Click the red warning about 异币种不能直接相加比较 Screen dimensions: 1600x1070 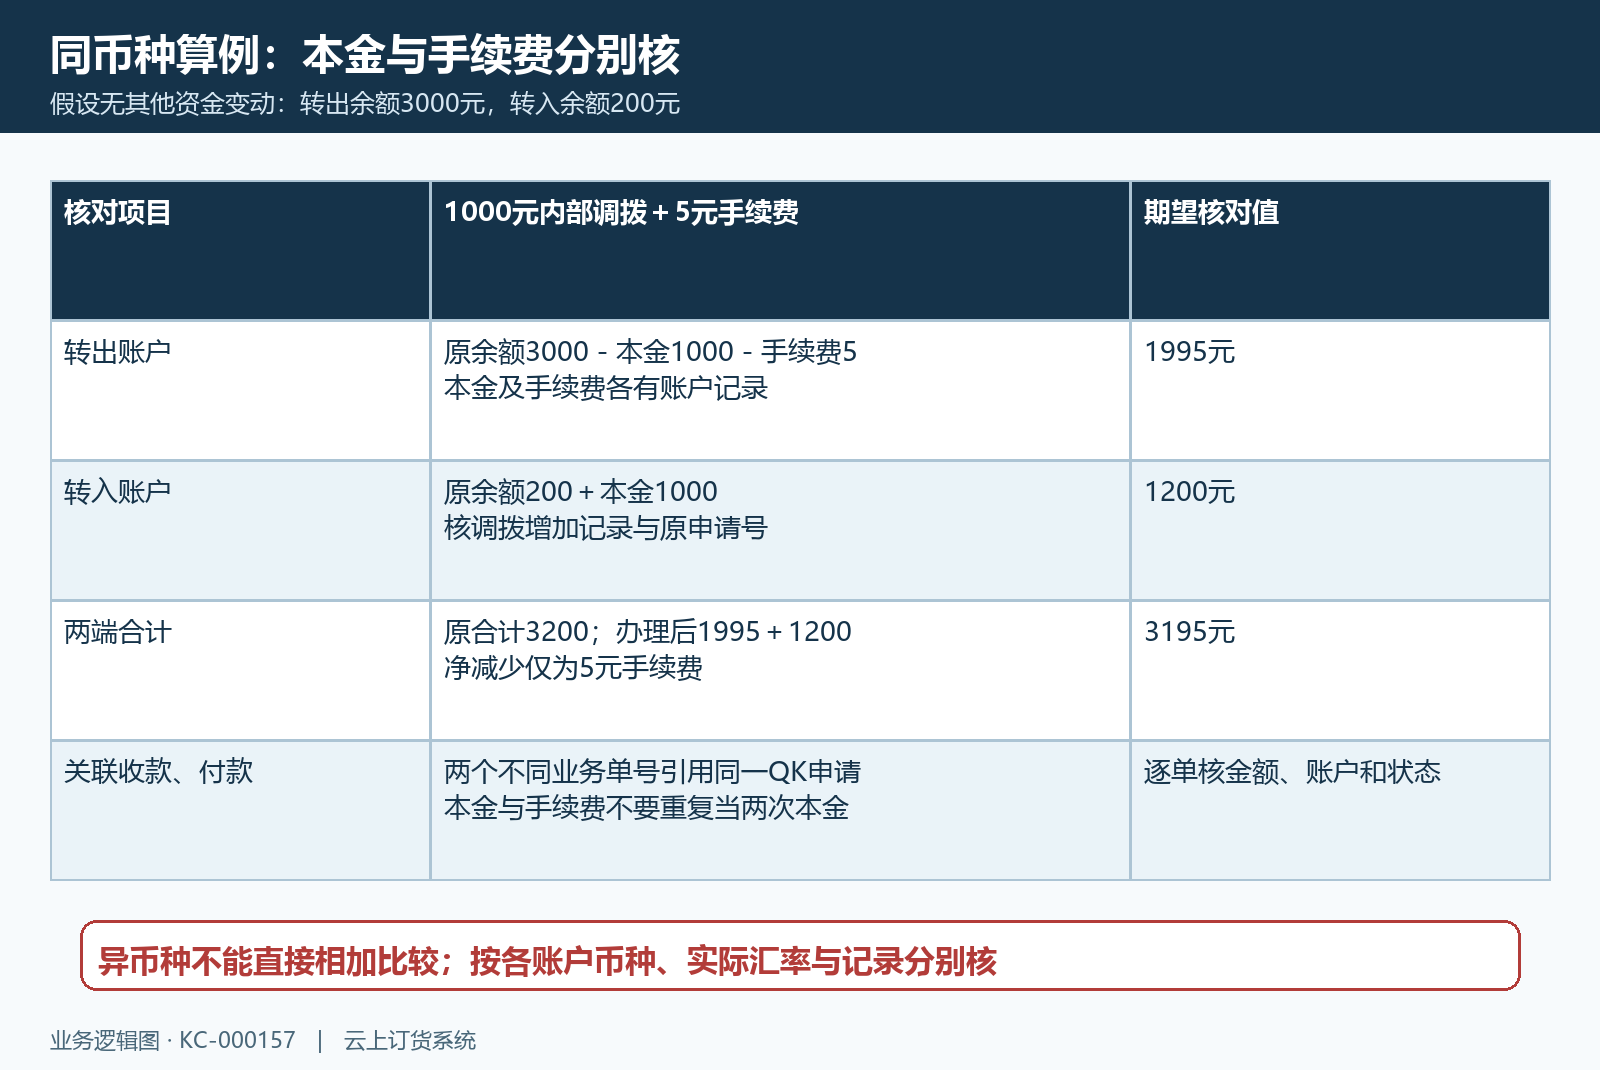click(x=800, y=956)
